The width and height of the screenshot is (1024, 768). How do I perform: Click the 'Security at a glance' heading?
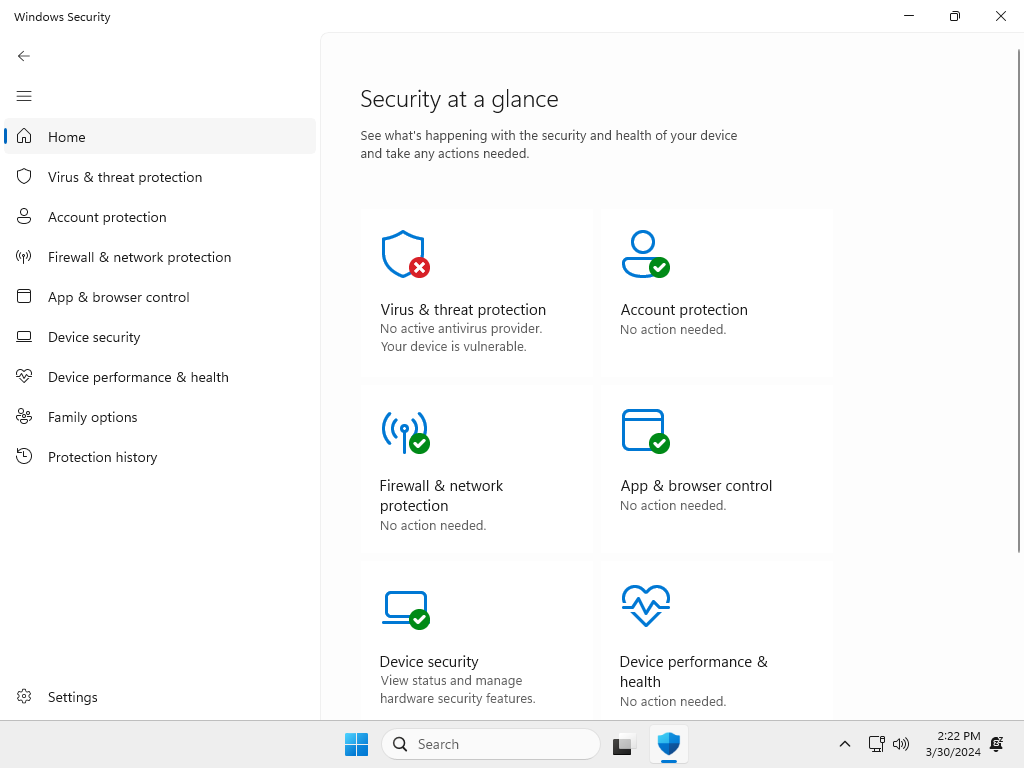tap(459, 99)
